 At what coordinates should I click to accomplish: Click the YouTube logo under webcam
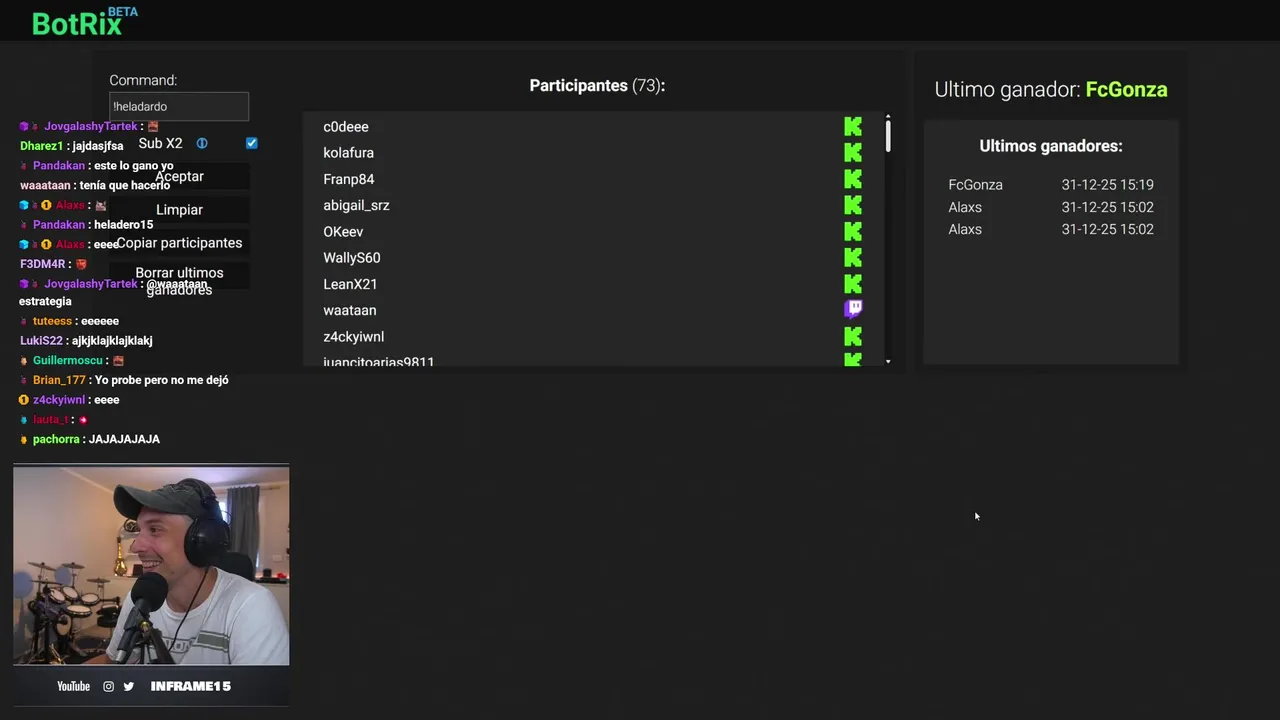(73, 686)
